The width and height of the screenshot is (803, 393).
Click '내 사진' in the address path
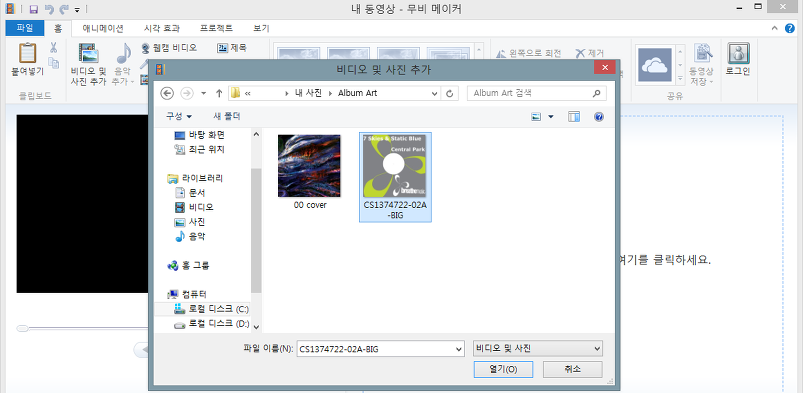pos(308,93)
